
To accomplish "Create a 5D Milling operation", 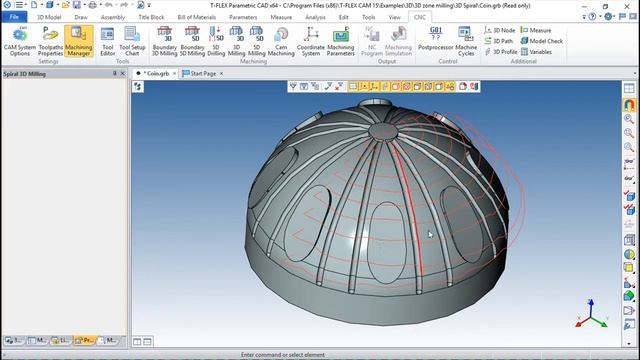I will 256,41.
